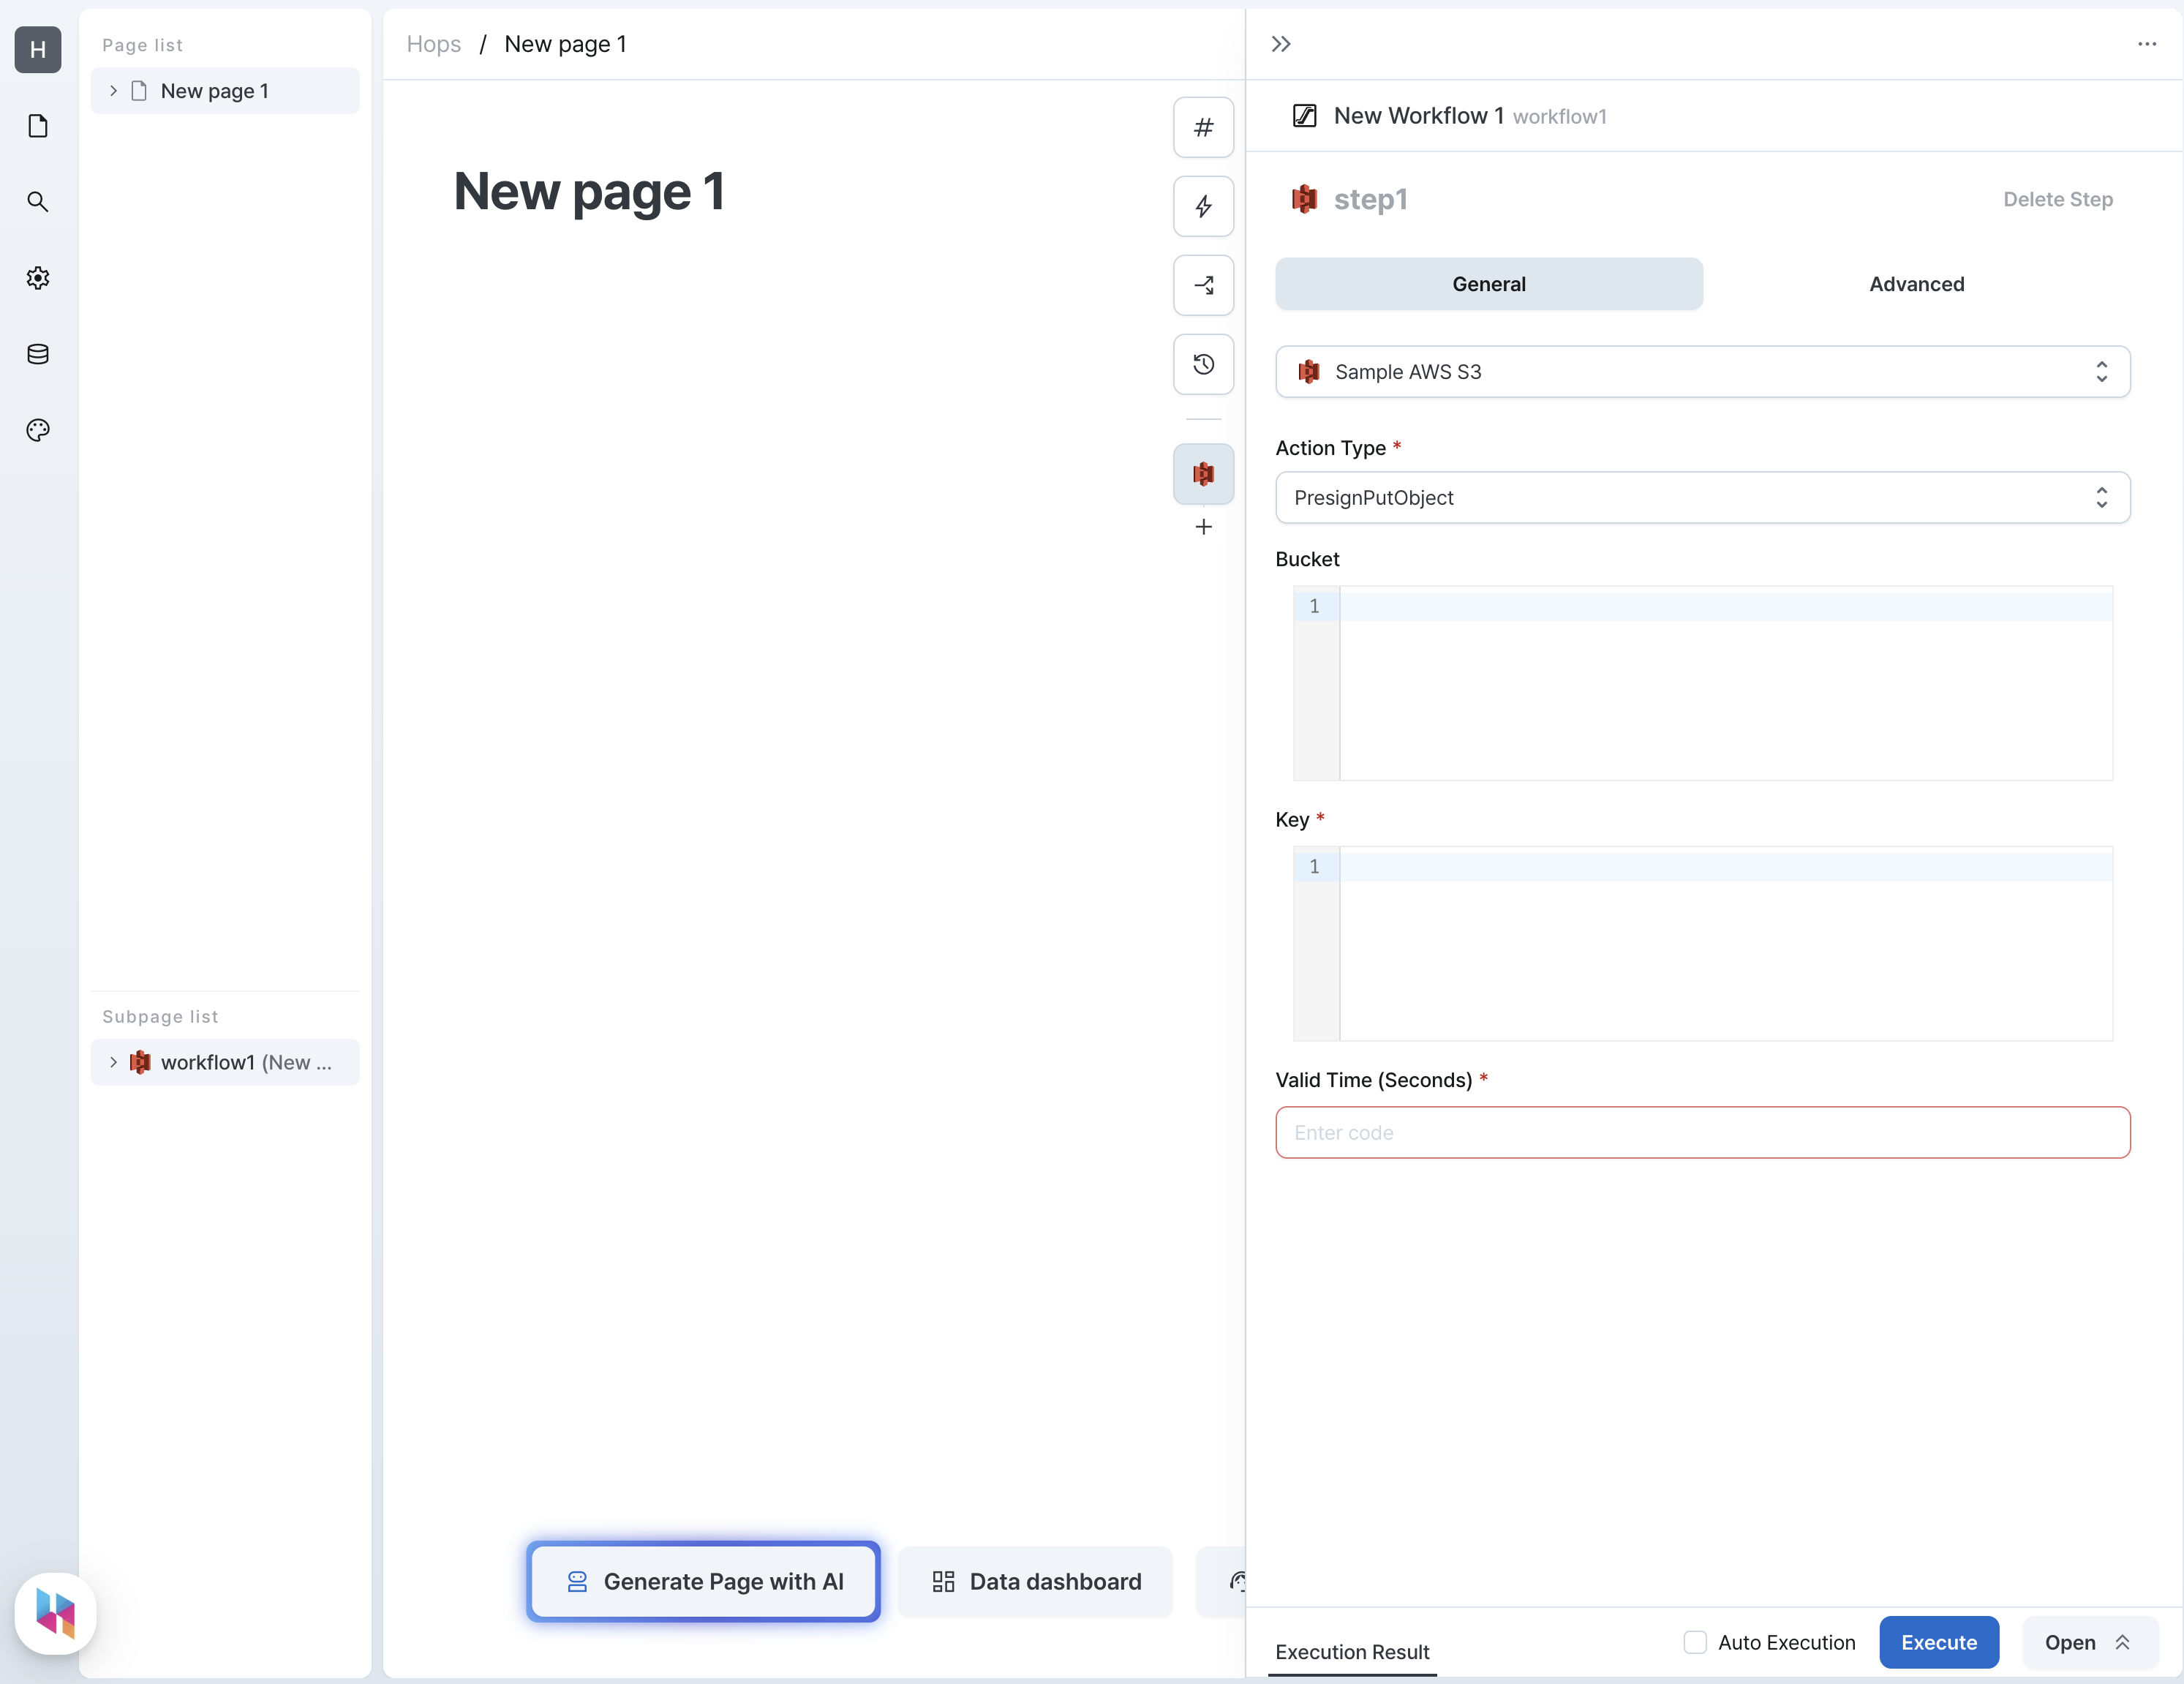Click the hashtag/grid icon in toolbar
2184x1684 pixels.
1202,127
